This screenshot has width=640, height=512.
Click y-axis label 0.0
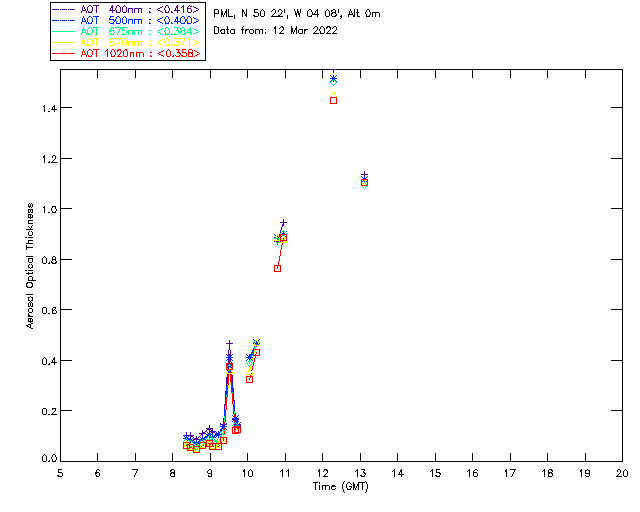49,459
